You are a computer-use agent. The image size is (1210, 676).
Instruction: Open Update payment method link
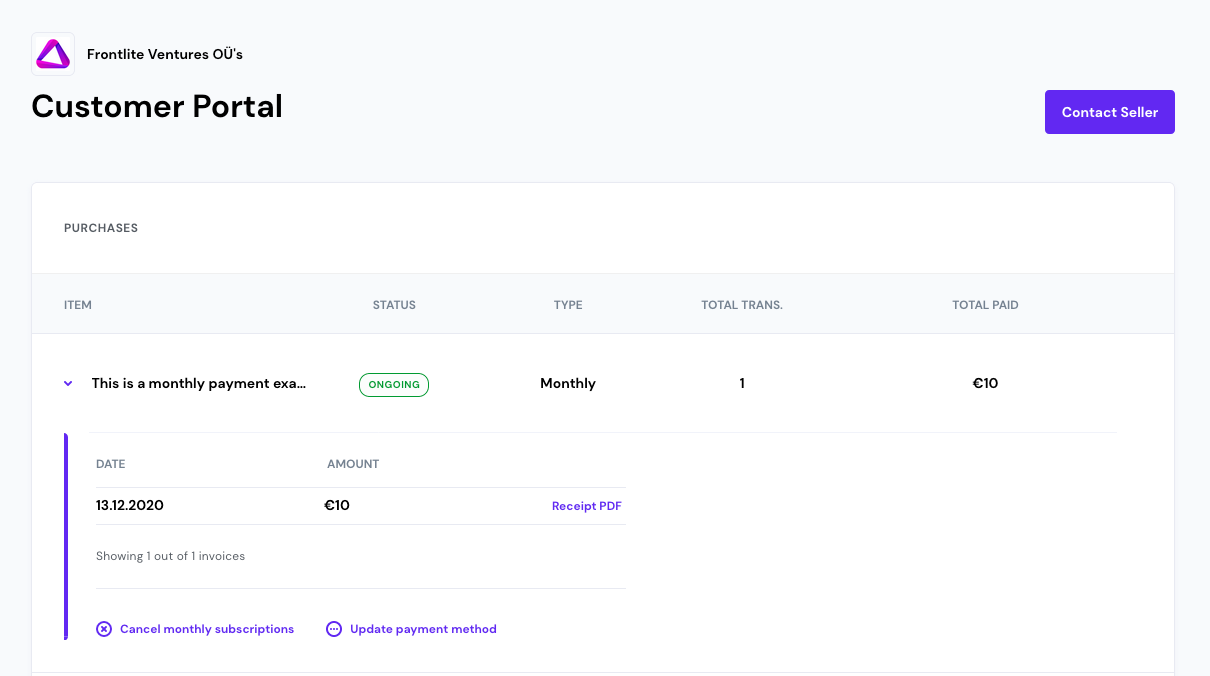423,629
